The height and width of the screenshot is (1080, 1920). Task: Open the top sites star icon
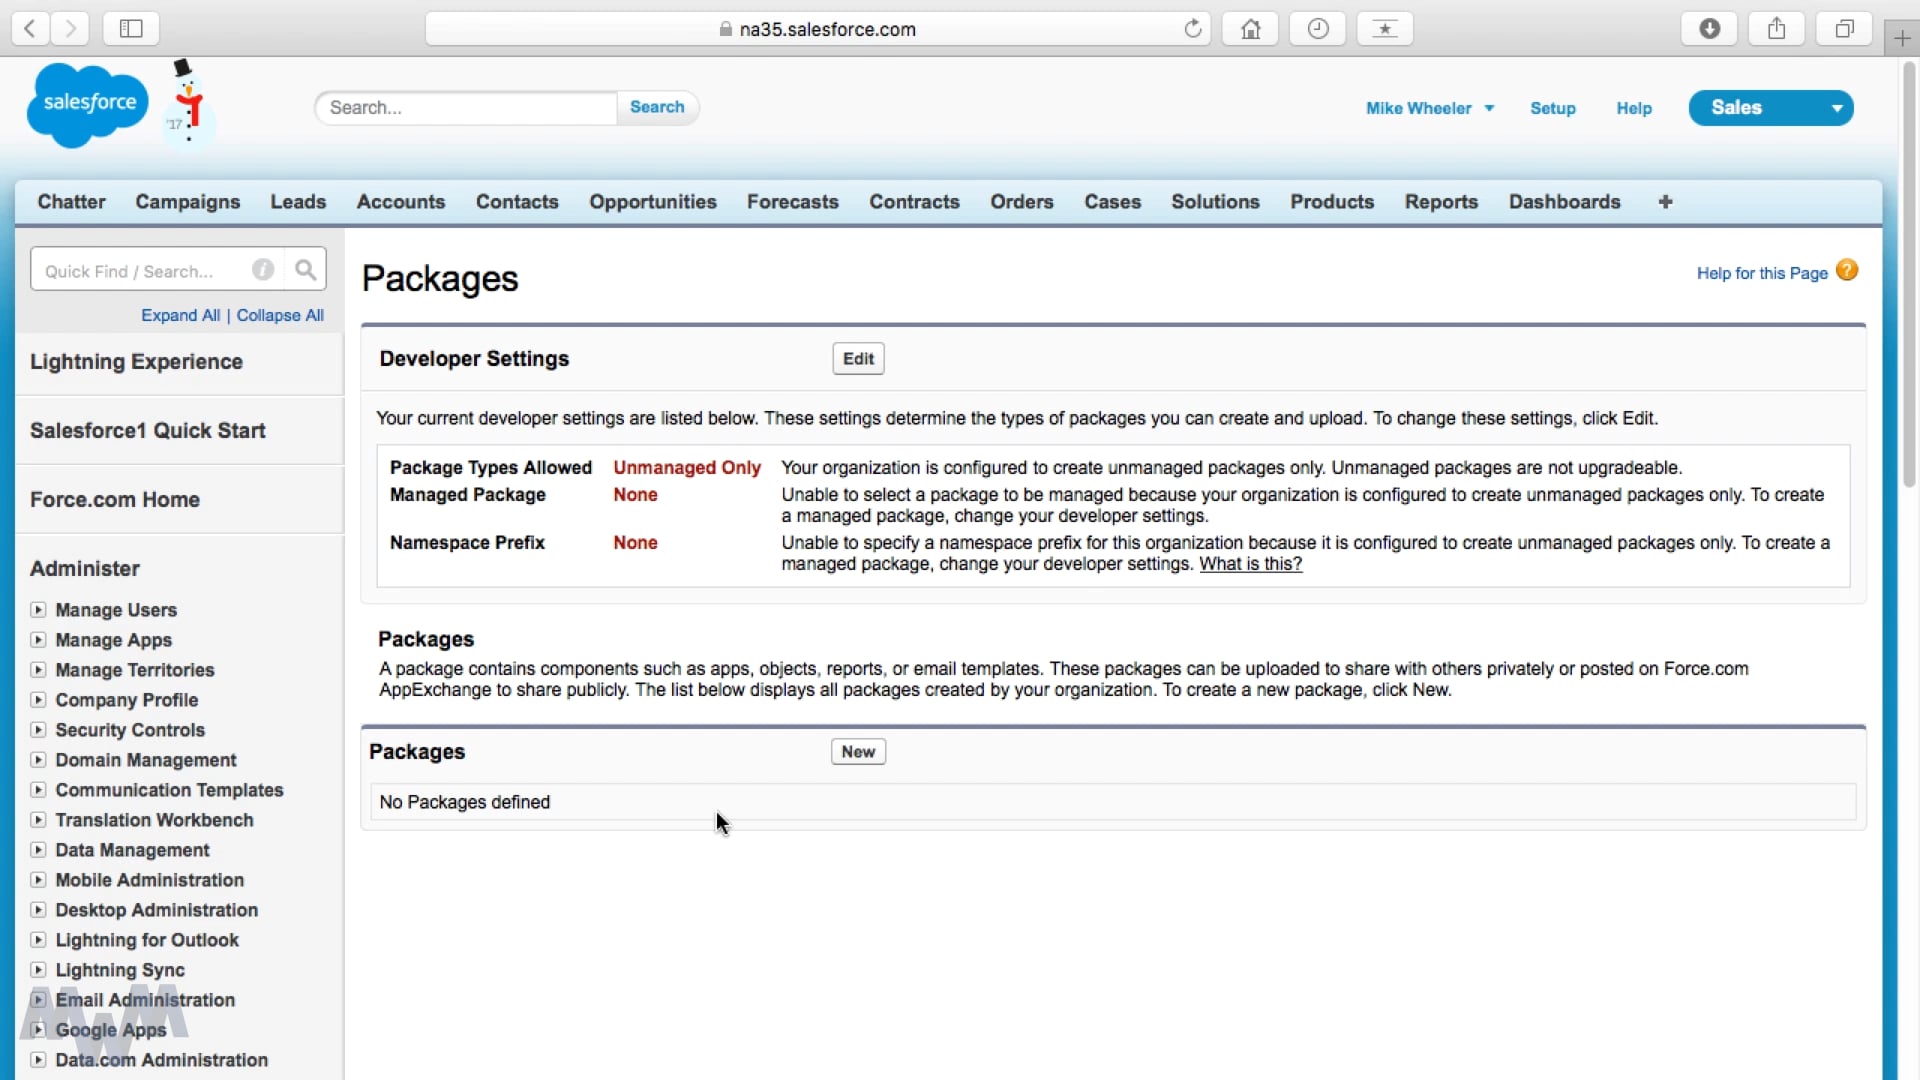point(1385,29)
